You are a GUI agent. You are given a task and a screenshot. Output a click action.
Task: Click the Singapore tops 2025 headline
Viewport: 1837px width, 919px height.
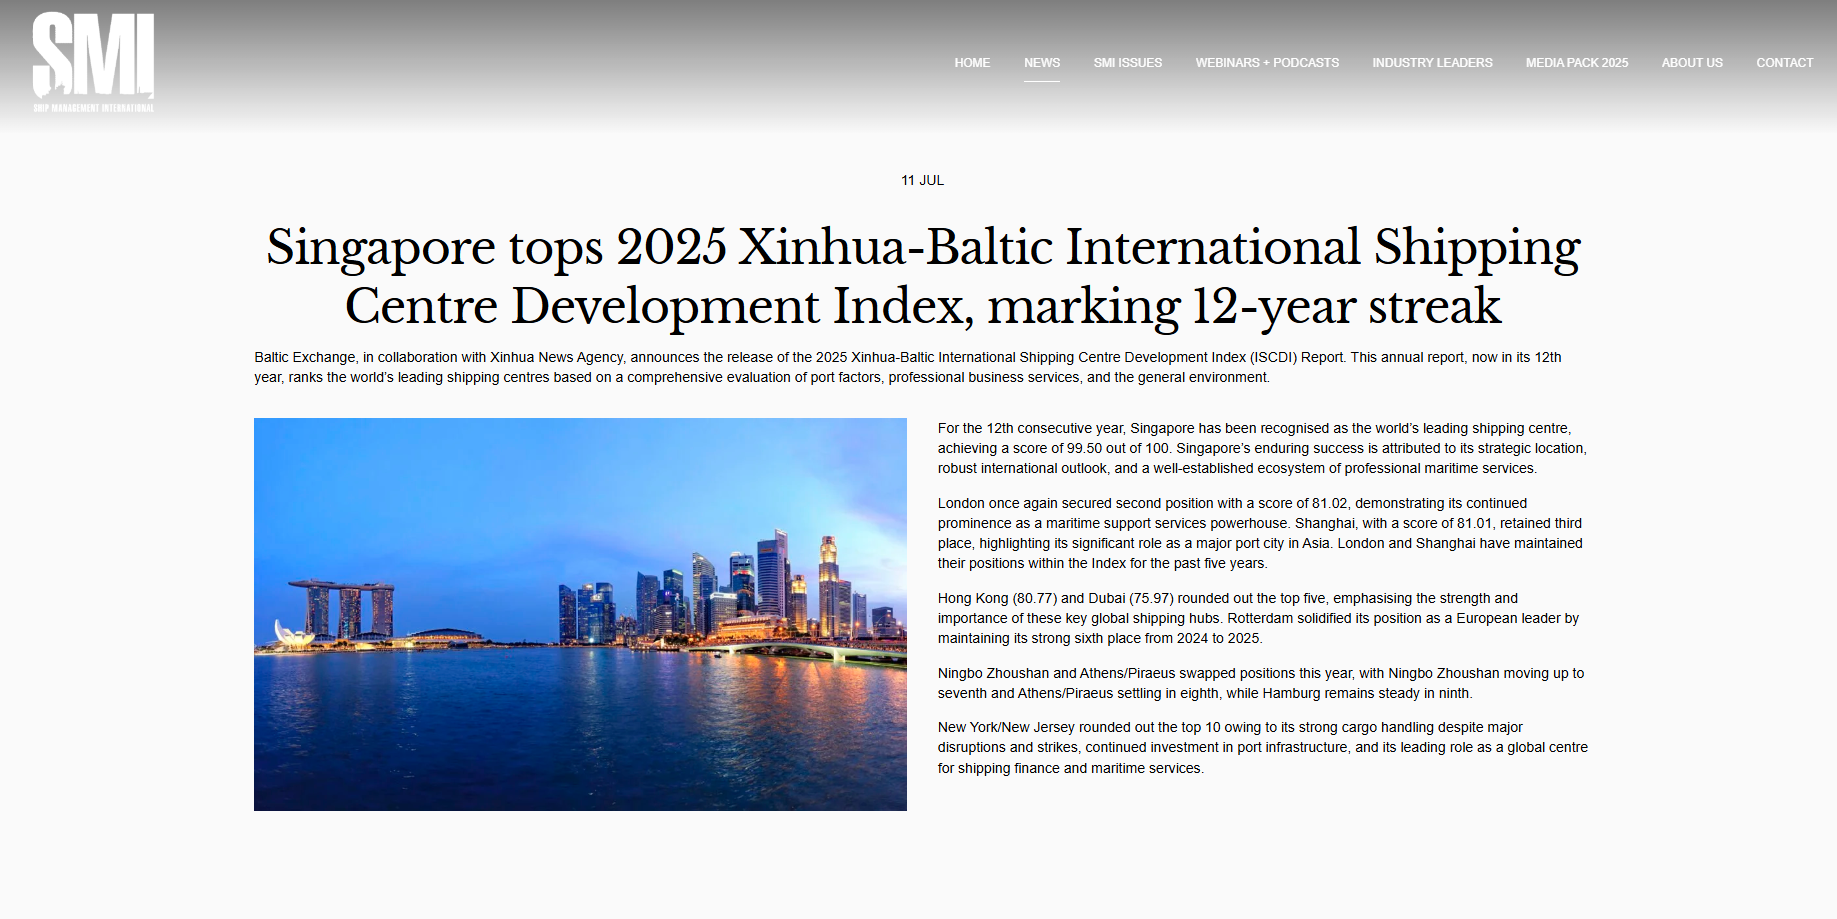[x=922, y=276]
